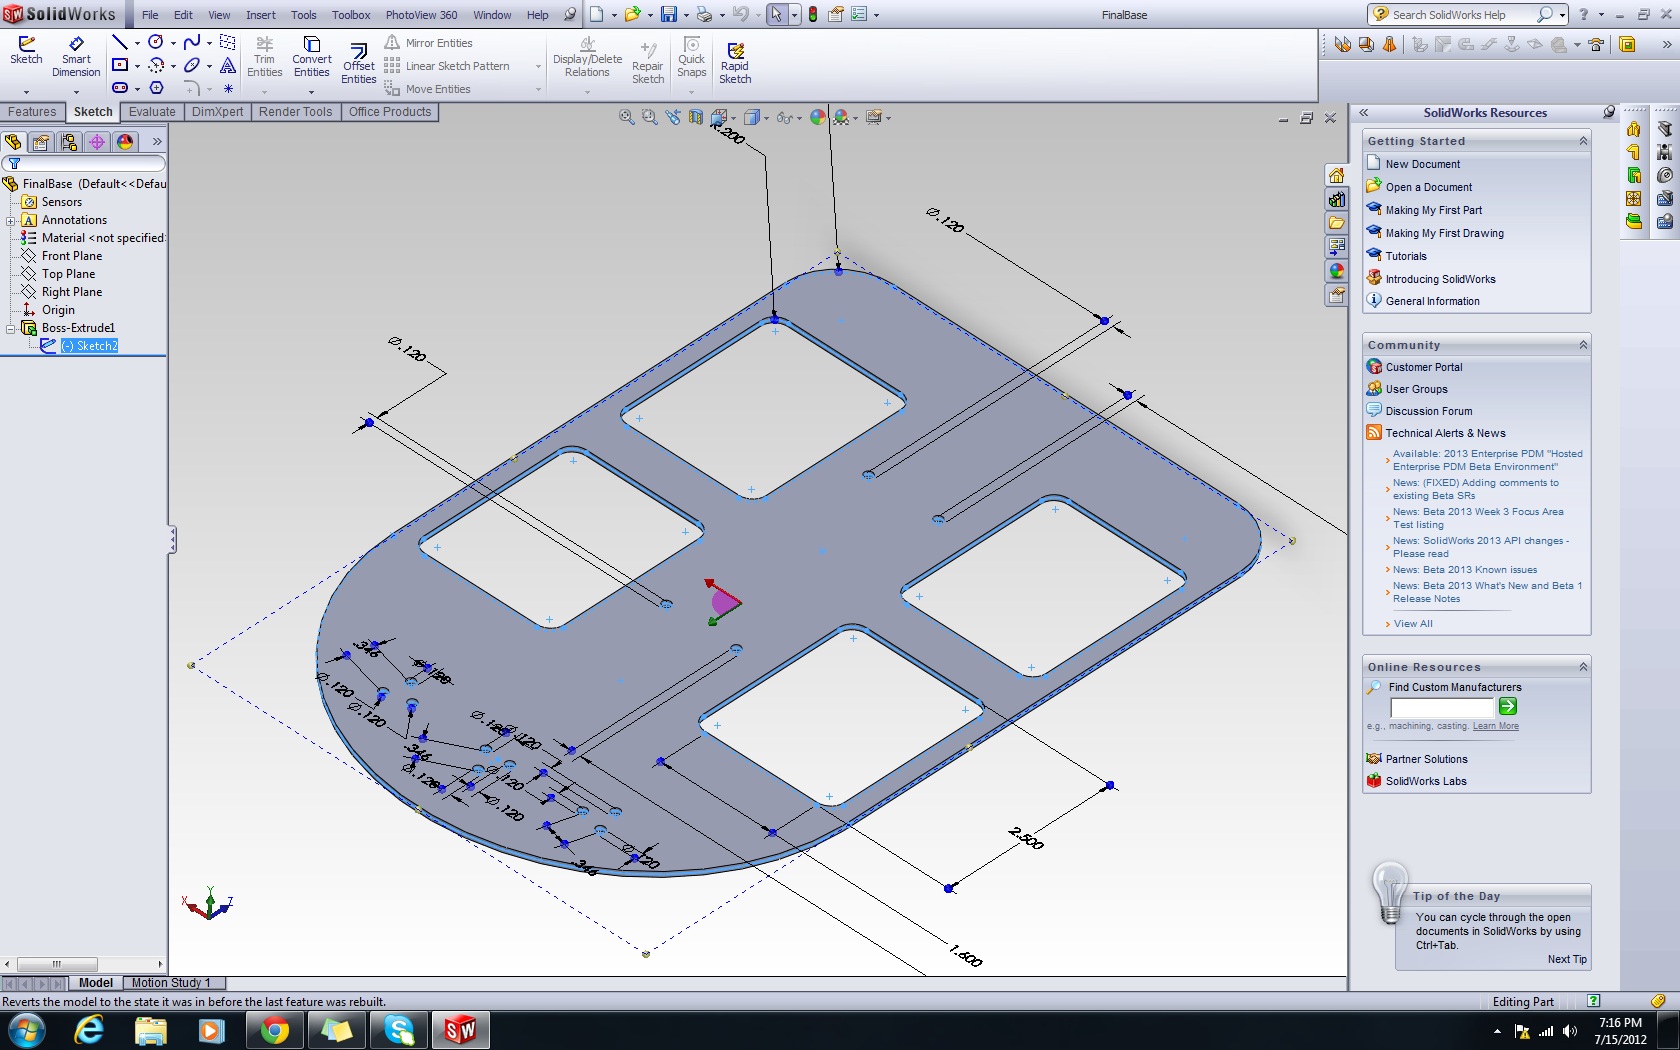Click the Edit Appearance color ball icon

(x=818, y=117)
